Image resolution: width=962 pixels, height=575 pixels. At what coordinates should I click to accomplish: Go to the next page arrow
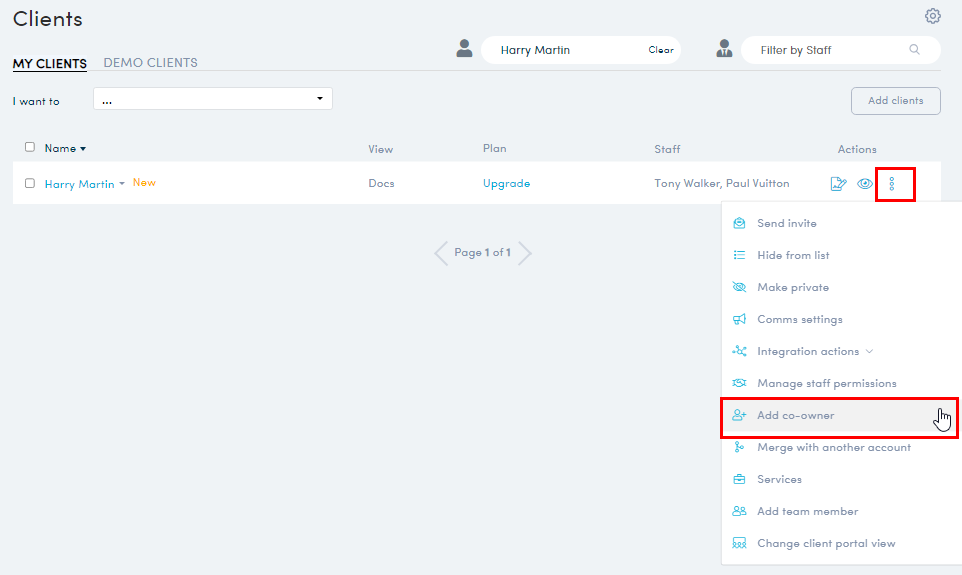525,253
